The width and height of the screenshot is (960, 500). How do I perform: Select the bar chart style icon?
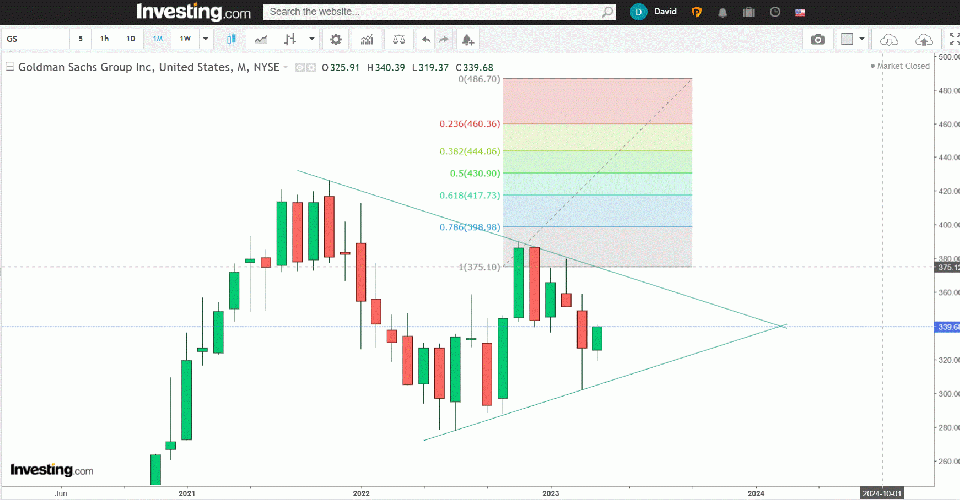coord(290,39)
